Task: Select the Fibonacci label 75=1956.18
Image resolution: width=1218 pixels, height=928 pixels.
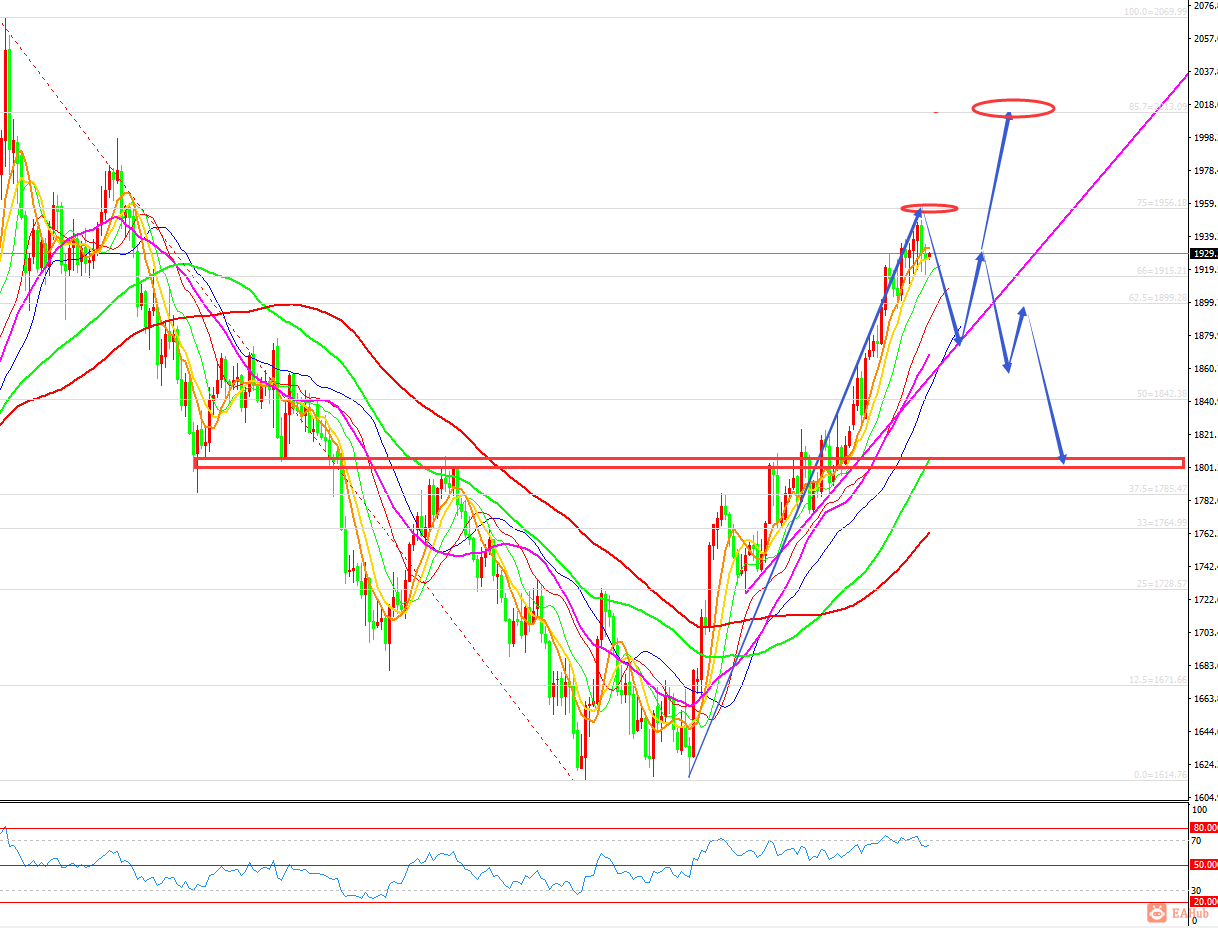Action: pyautogui.click(x=1162, y=203)
